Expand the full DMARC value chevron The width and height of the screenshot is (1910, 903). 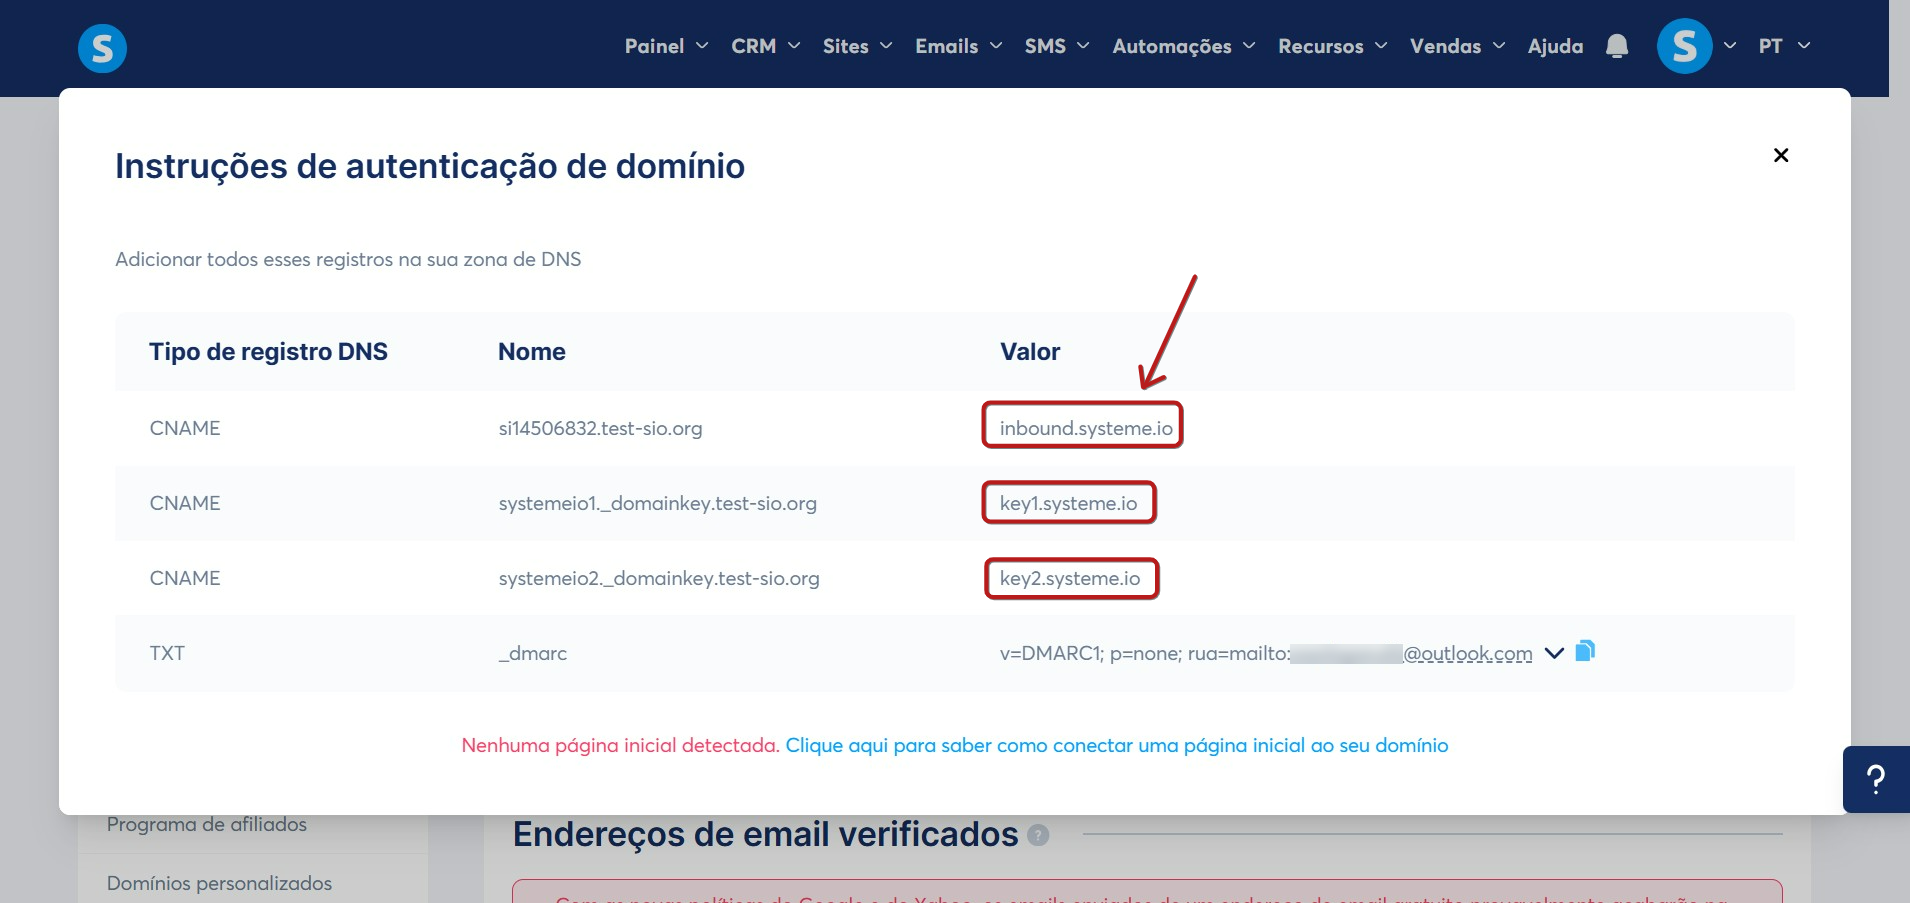pos(1554,653)
